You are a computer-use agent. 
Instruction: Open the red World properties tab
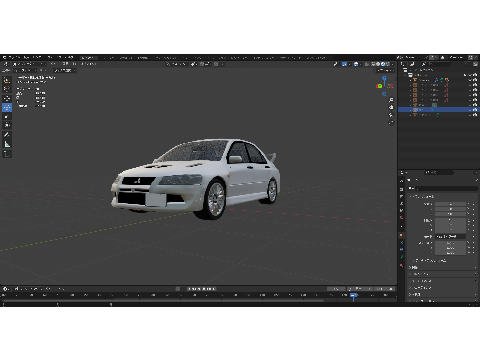[x=401, y=218]
